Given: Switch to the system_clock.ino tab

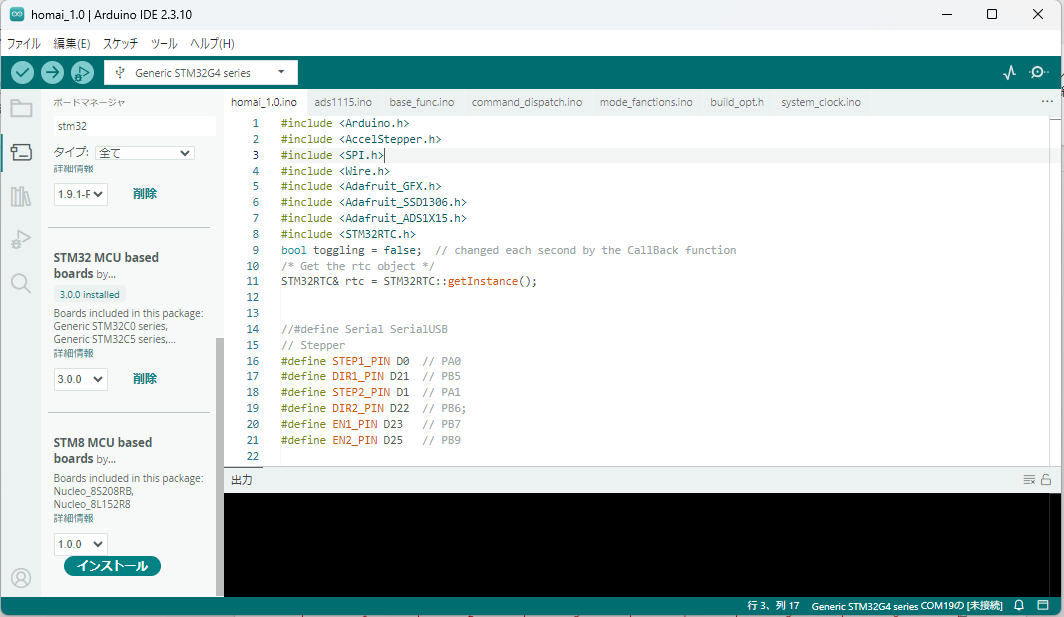Looking at the screenshot, I should click(820, 102).
